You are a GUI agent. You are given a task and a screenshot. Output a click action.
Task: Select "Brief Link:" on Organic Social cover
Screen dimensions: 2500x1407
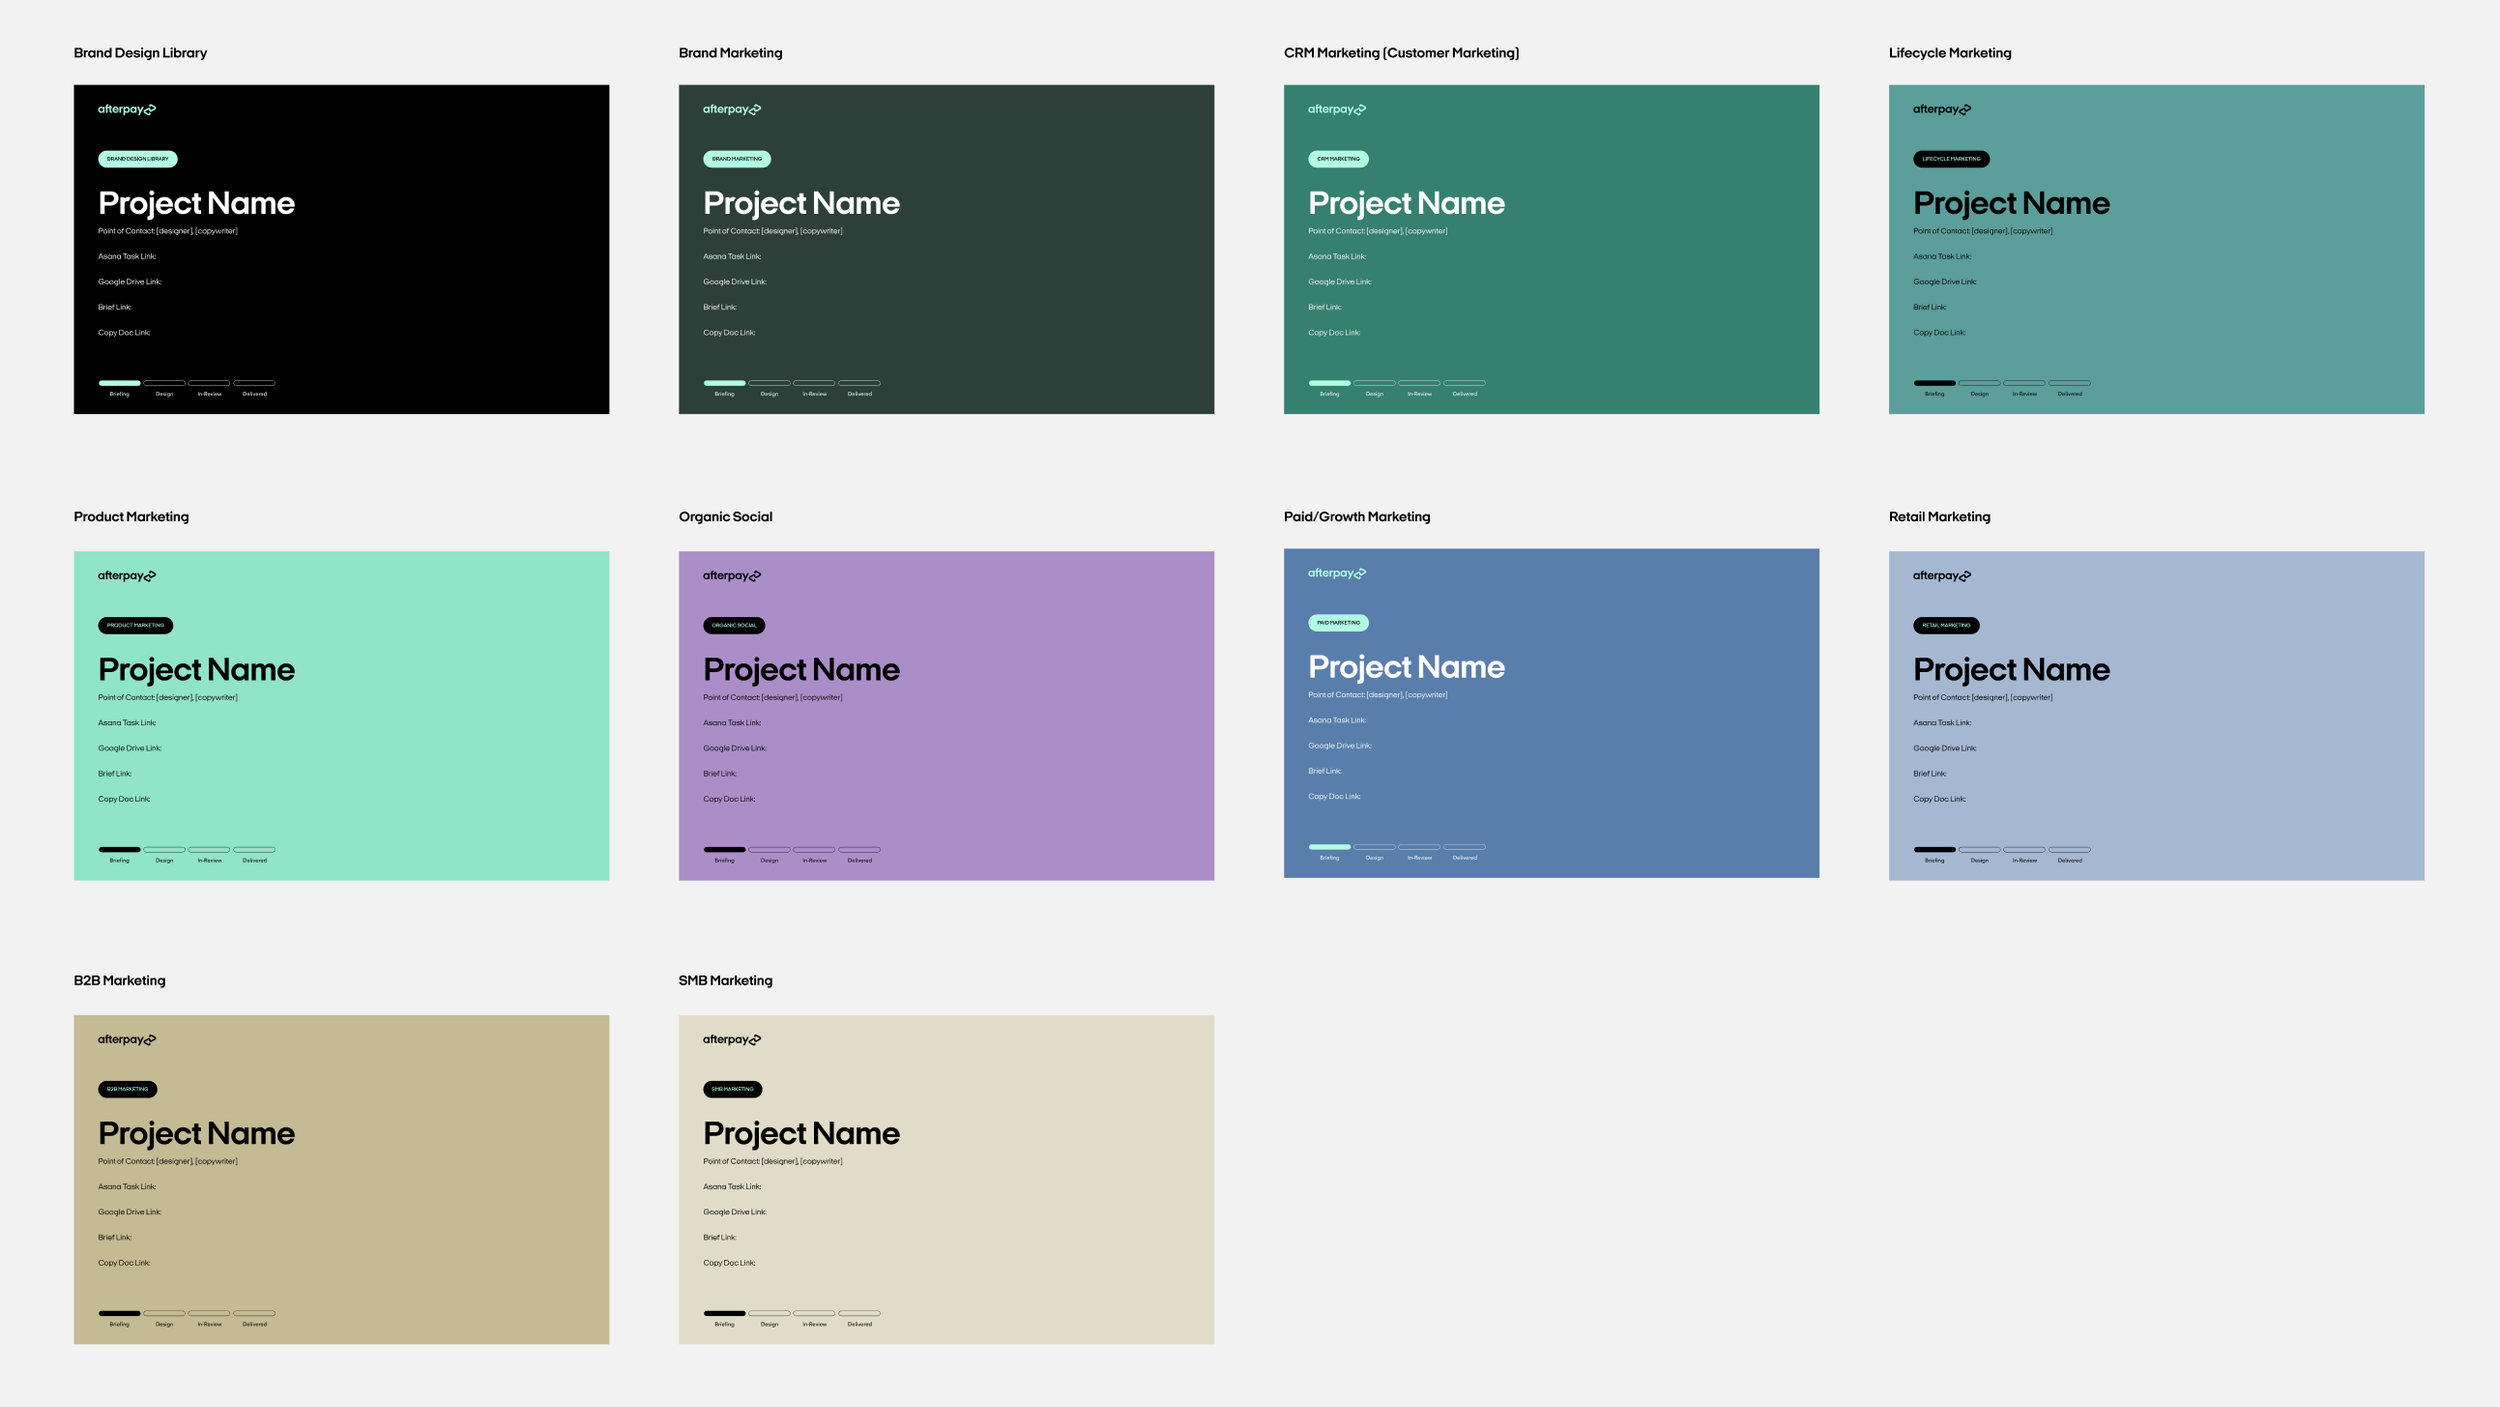point(720,774)
